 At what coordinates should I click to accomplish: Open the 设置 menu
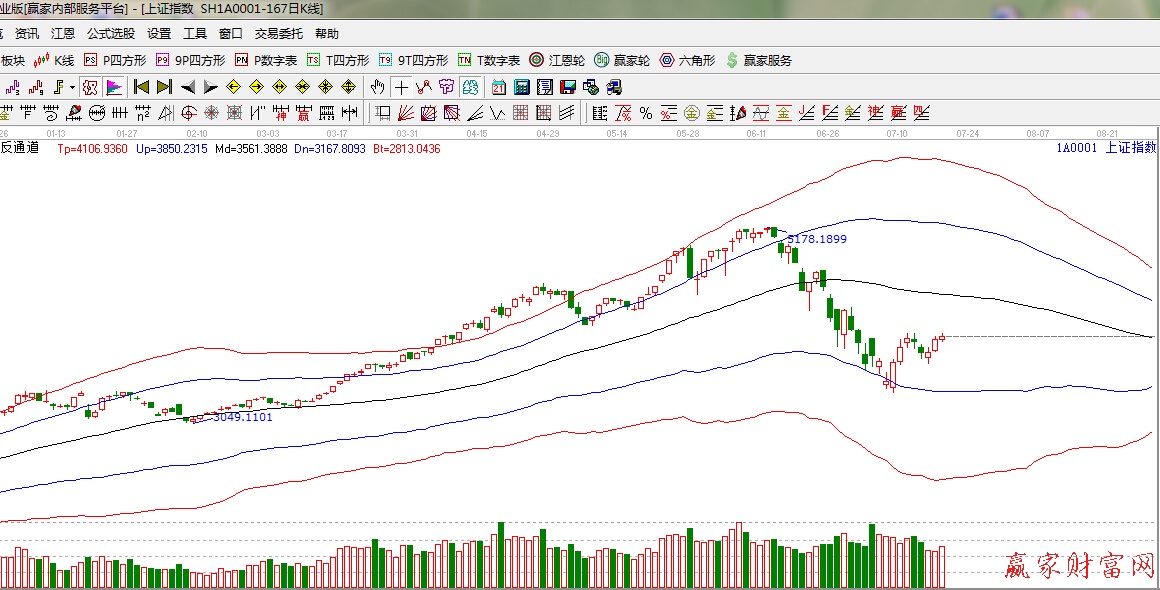[x=159, y=33]
